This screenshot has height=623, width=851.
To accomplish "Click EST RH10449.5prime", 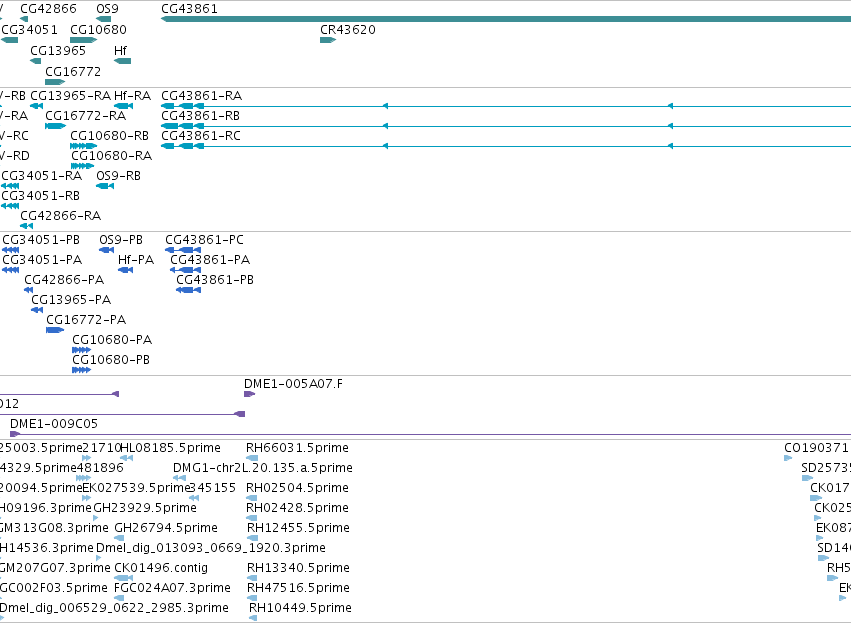I will click(253, 618).
